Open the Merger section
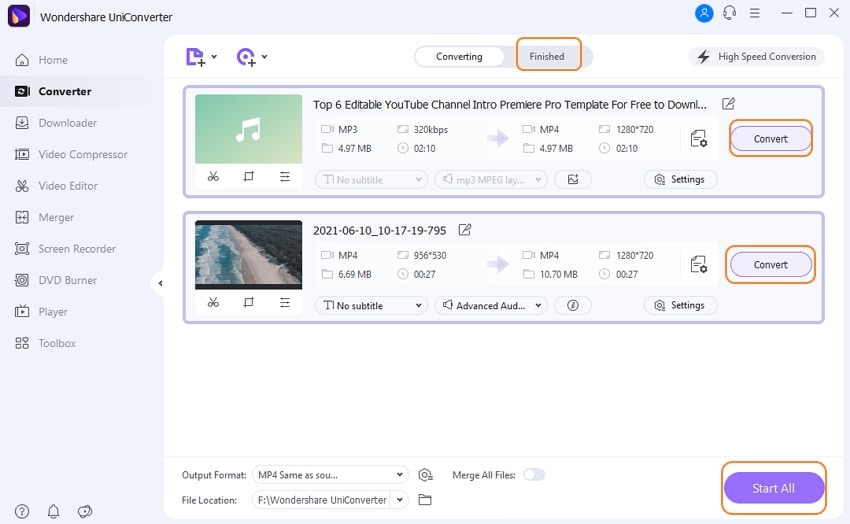Screen dimensions: 850x524 [x=44, y=217]
